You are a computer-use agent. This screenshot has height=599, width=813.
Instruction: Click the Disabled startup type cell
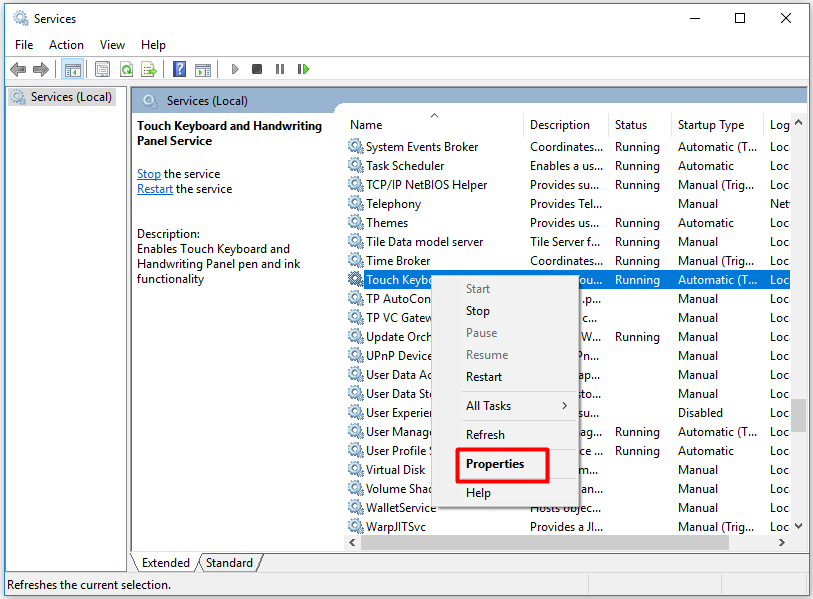click(x=700, y=413)
